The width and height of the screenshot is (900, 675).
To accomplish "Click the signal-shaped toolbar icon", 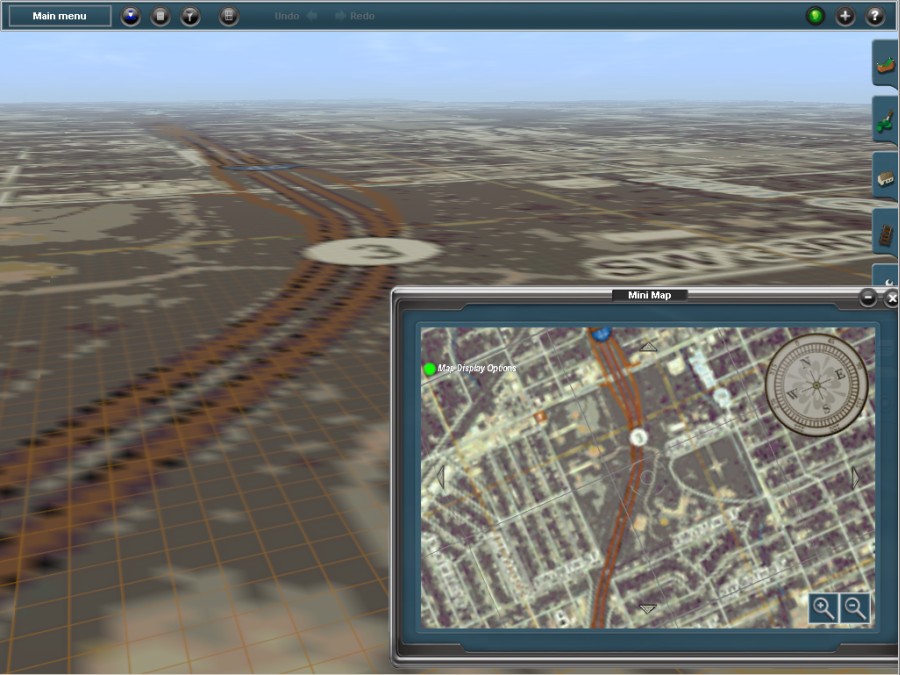I will [190, 16].
